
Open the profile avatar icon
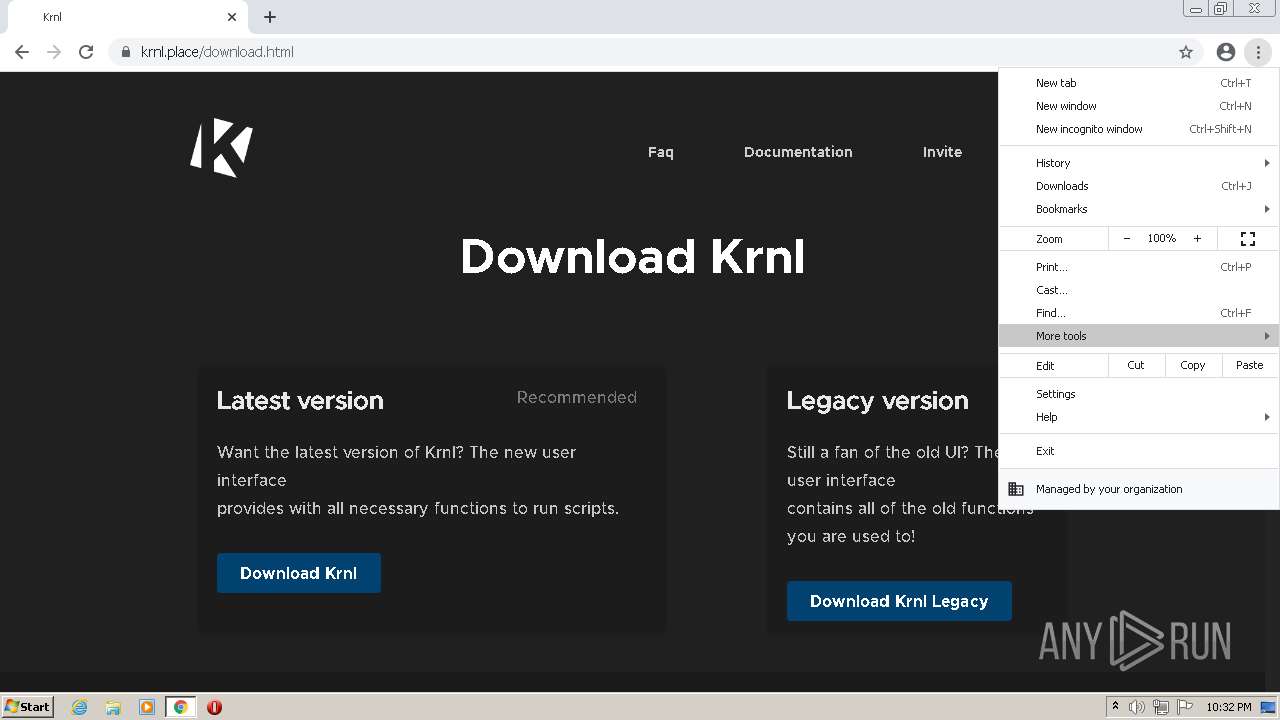click(x=1226, y=52)
